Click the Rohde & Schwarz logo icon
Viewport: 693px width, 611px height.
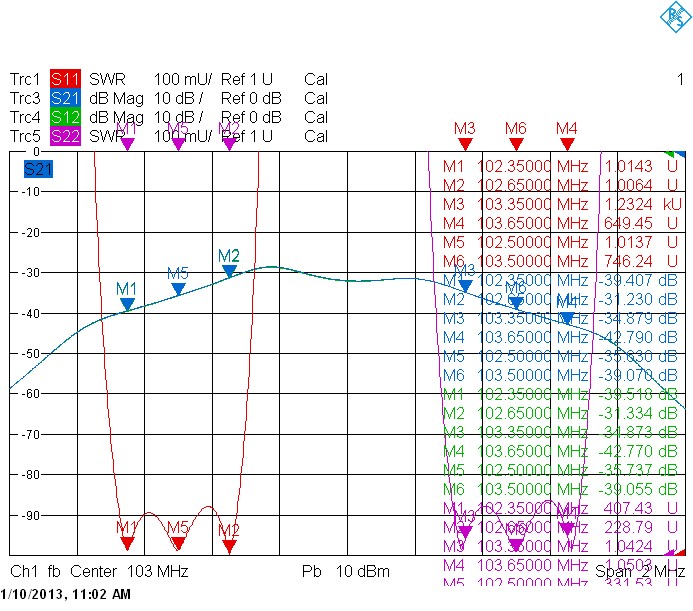tap(676, 16)
